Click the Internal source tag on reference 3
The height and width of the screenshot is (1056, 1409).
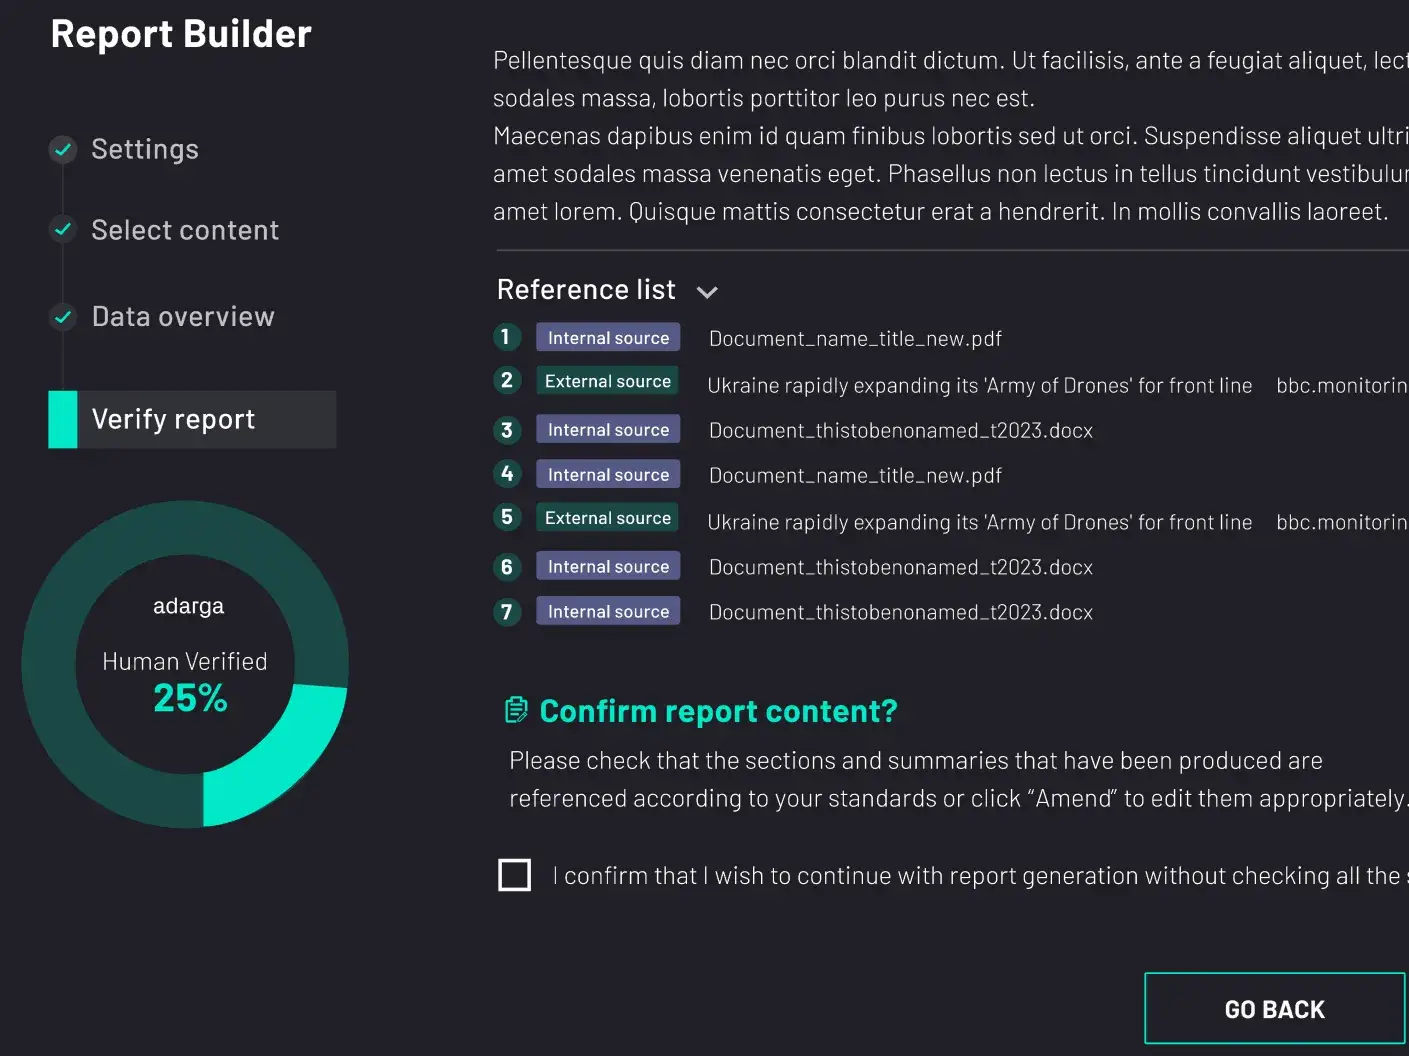[608, 430]
